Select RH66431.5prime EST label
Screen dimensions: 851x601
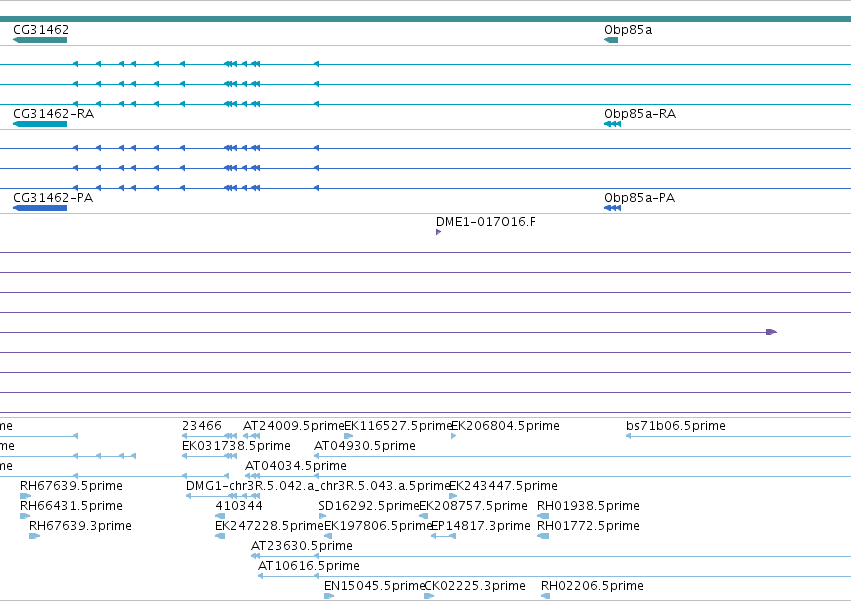71,506
